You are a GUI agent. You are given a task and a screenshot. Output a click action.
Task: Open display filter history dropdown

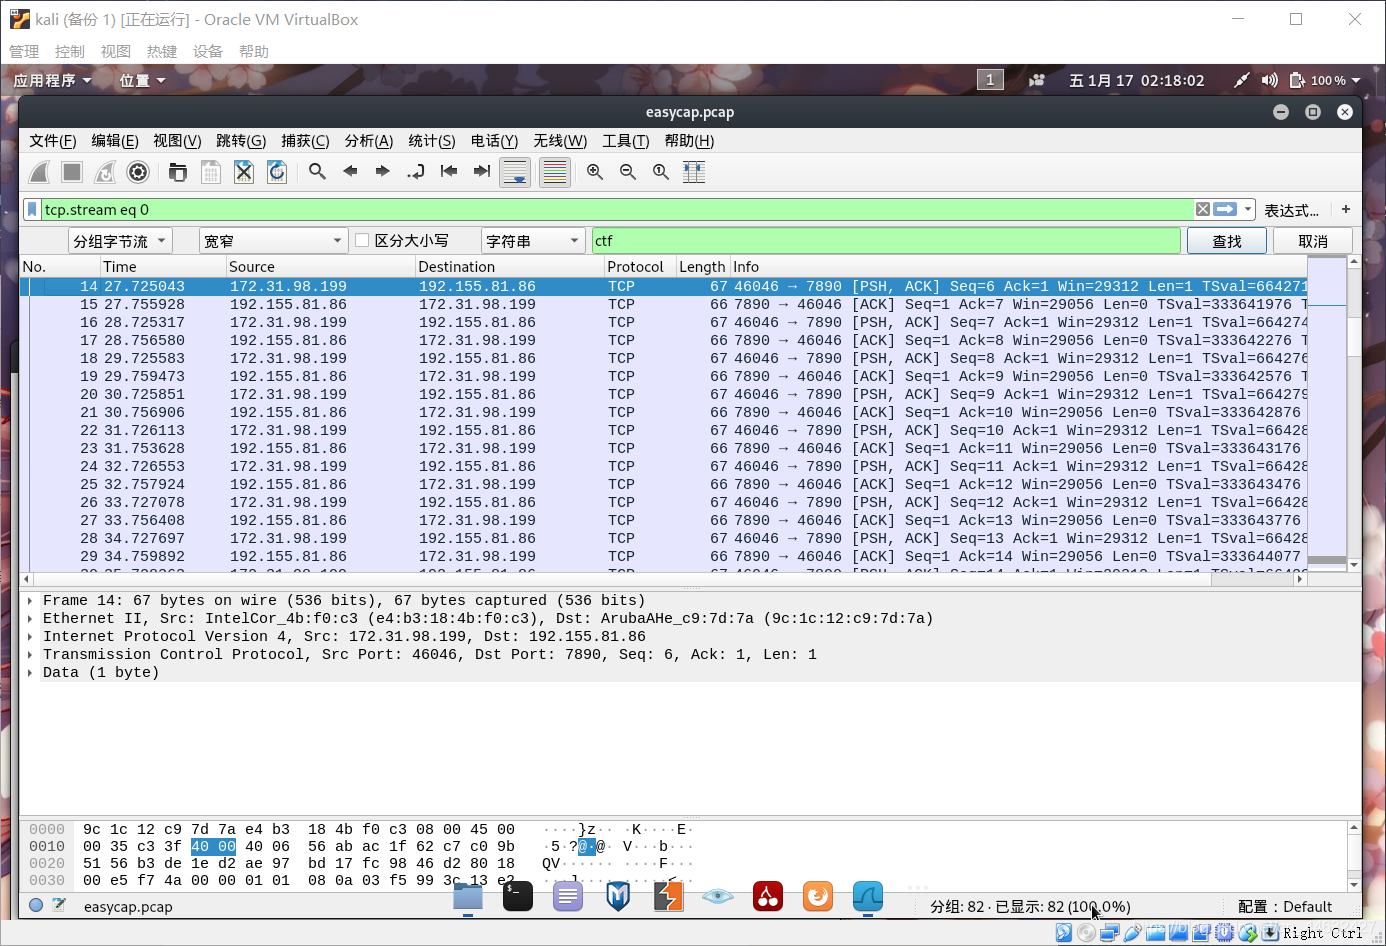(x=1248, y=209)
